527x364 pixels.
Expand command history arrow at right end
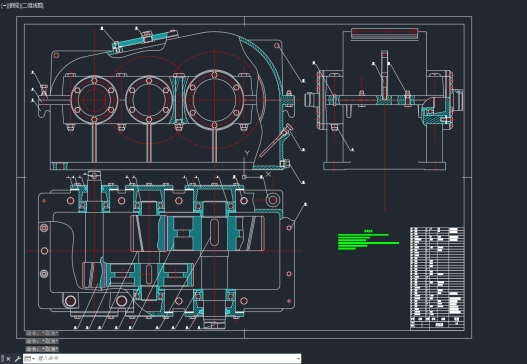click(x=298, y=359)
